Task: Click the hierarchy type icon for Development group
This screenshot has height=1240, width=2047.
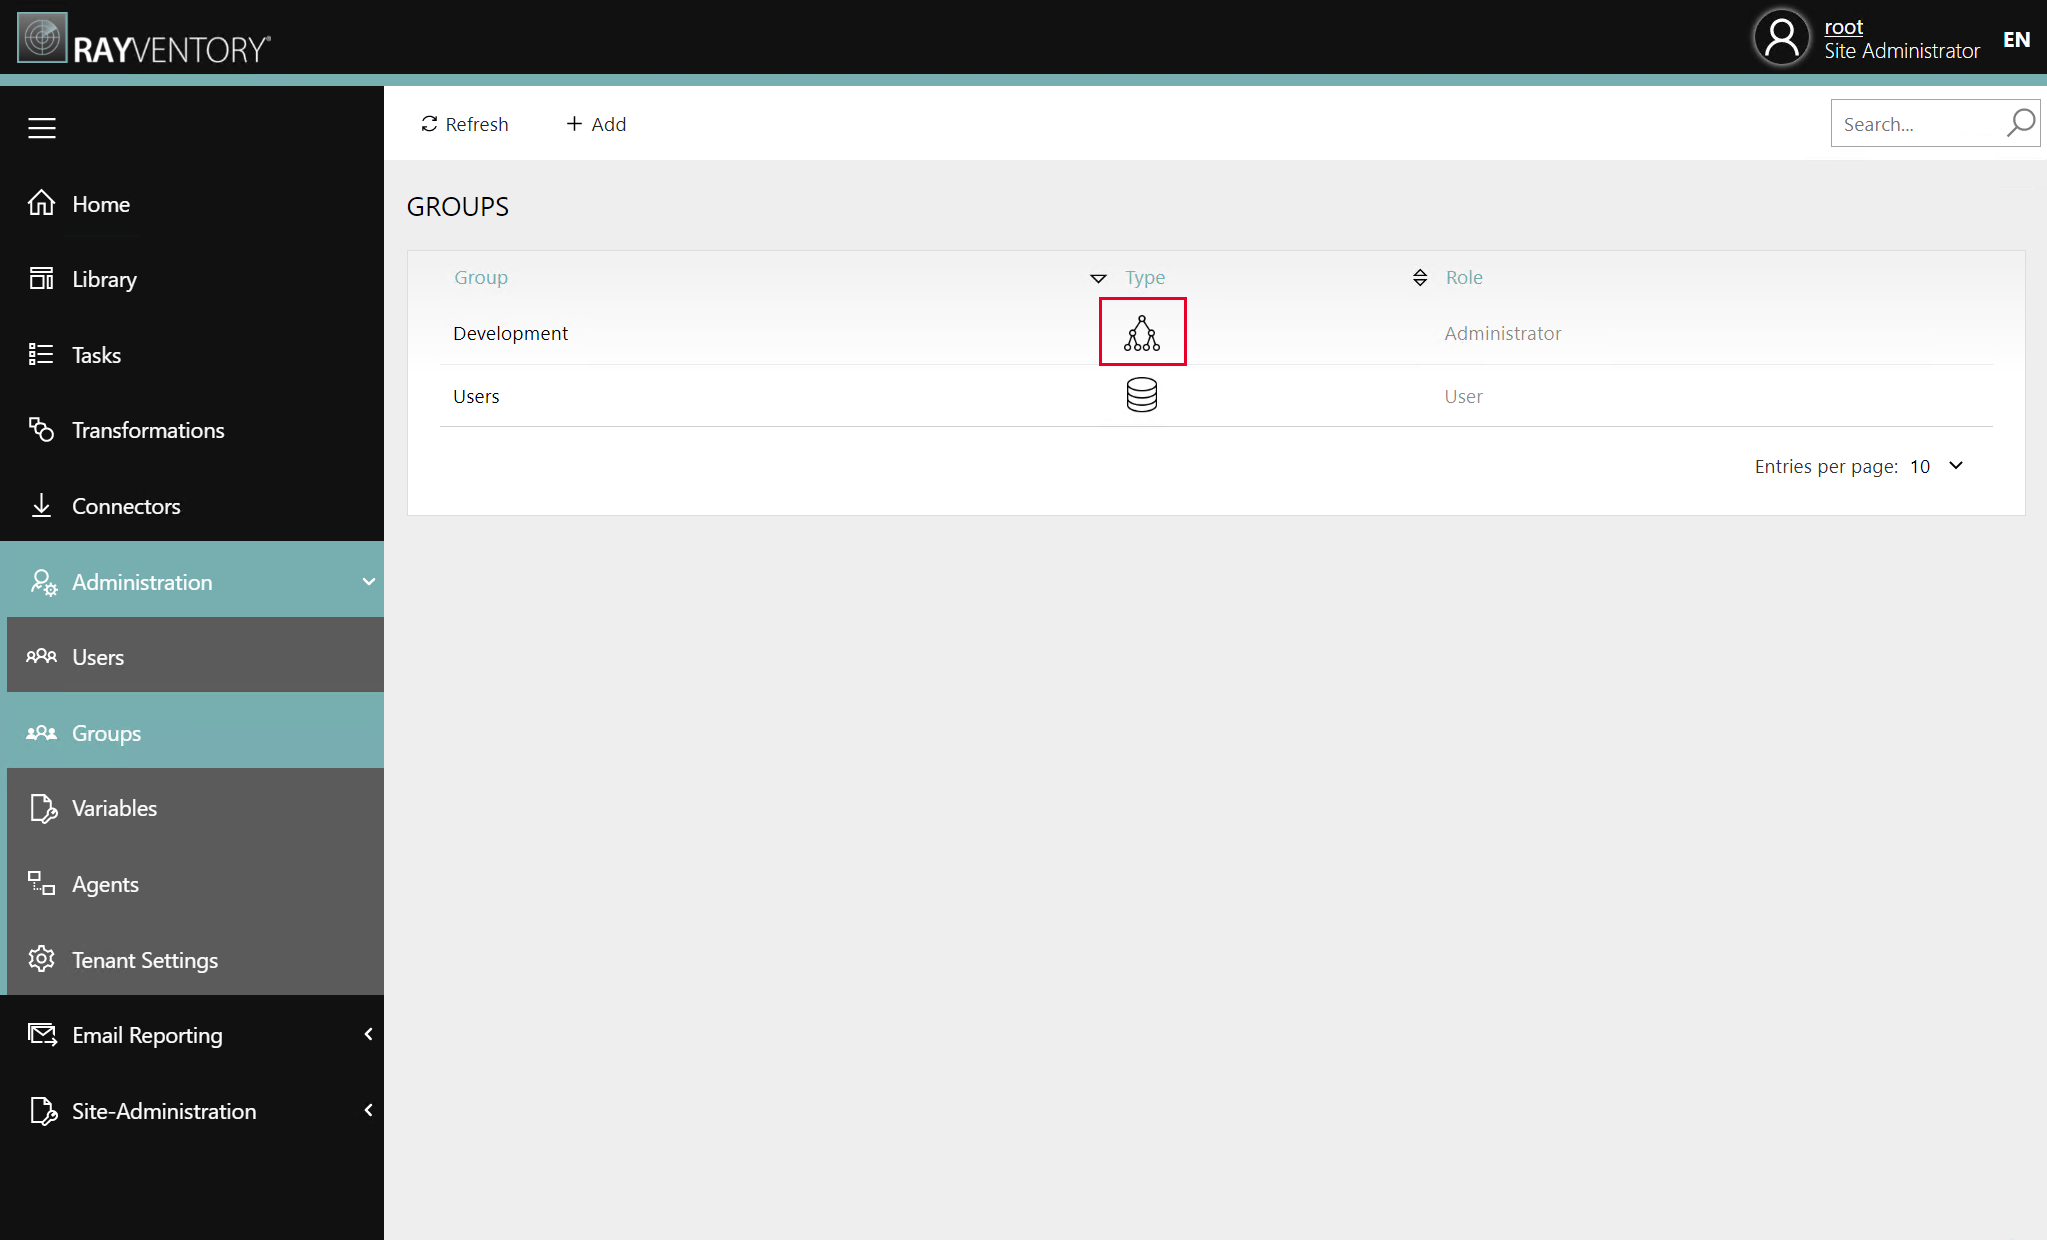Action: (1142, 332)
